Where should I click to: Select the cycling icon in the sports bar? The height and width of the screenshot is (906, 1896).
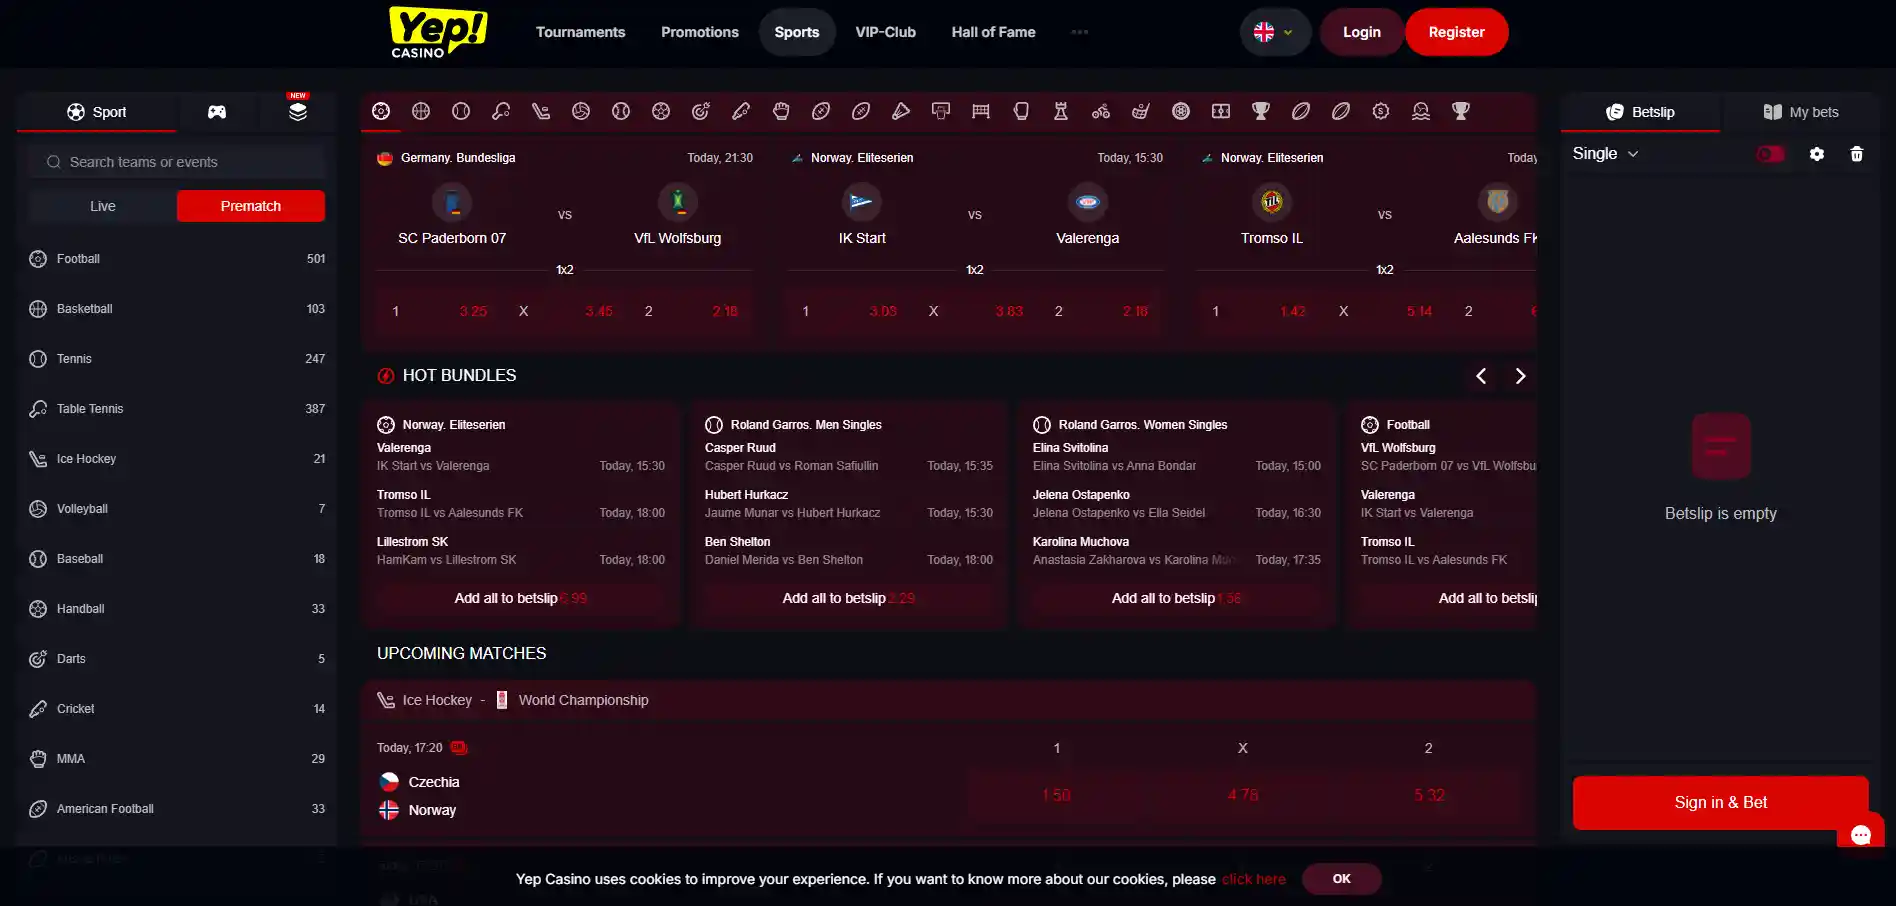[x=1101, y=111]
